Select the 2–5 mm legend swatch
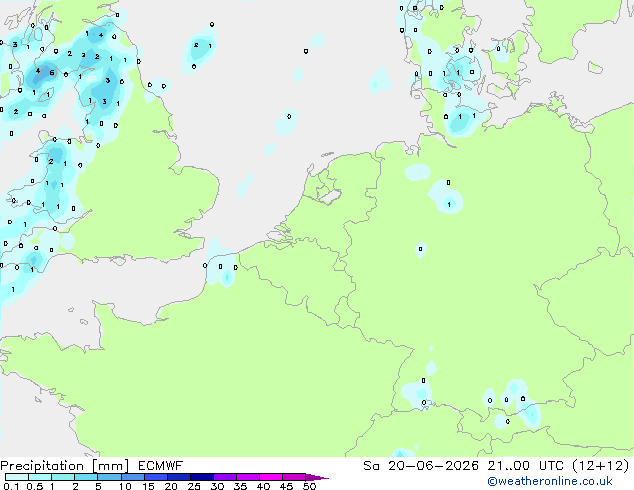This screenshot has height=490, width=634. (86, 477)
